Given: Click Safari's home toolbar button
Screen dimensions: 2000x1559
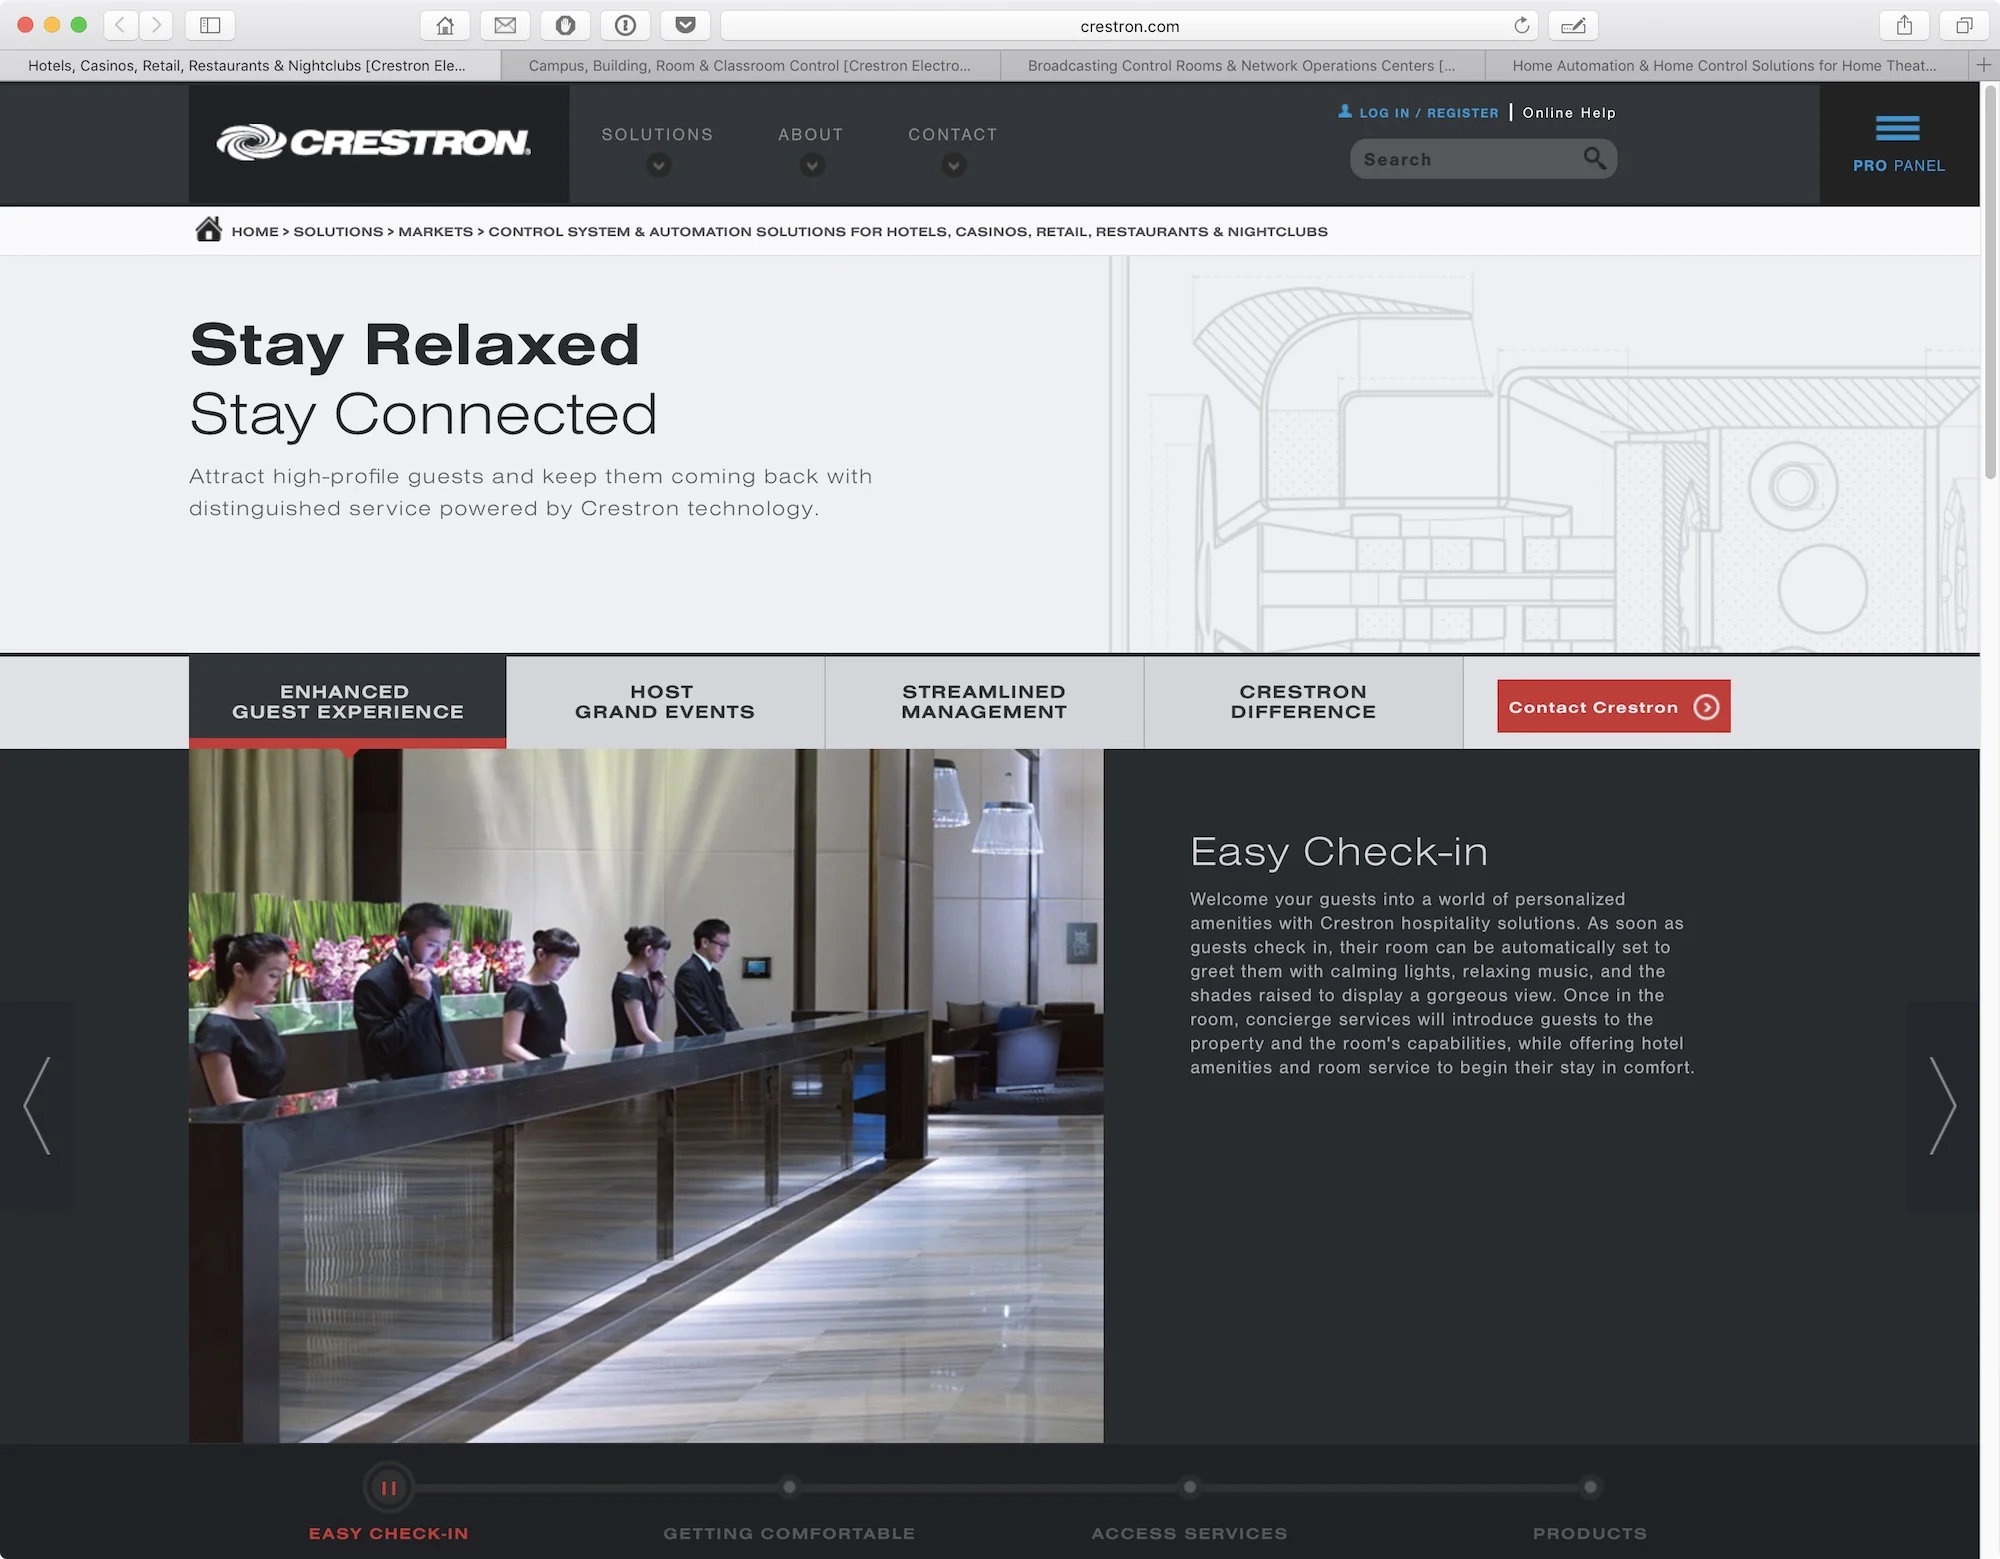Looking at the screenshot, I should click(x=445, y=25).
